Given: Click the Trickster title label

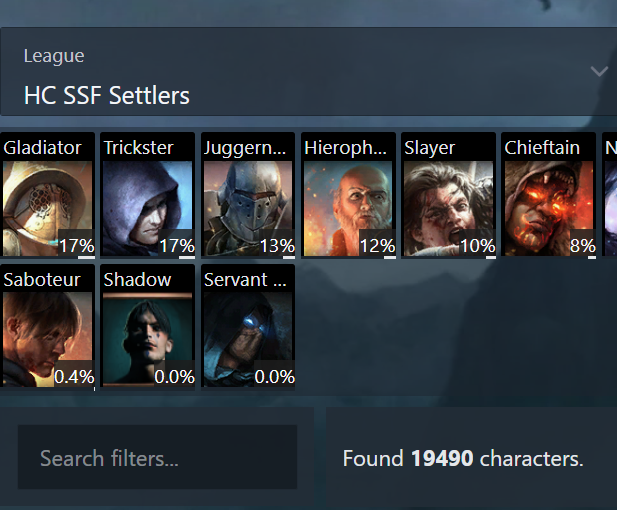Looking at the screenshot, I should (x=138, y=148).
